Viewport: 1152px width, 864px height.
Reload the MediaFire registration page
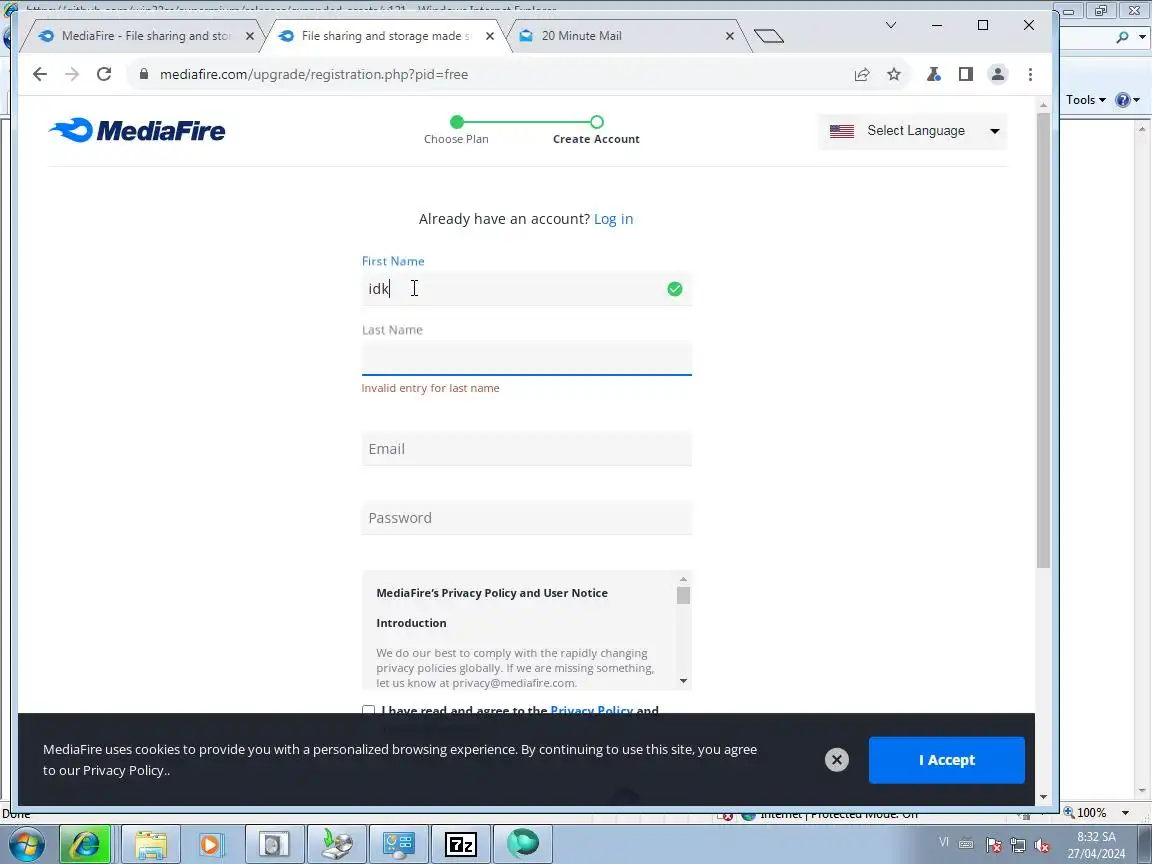point(104,74)
